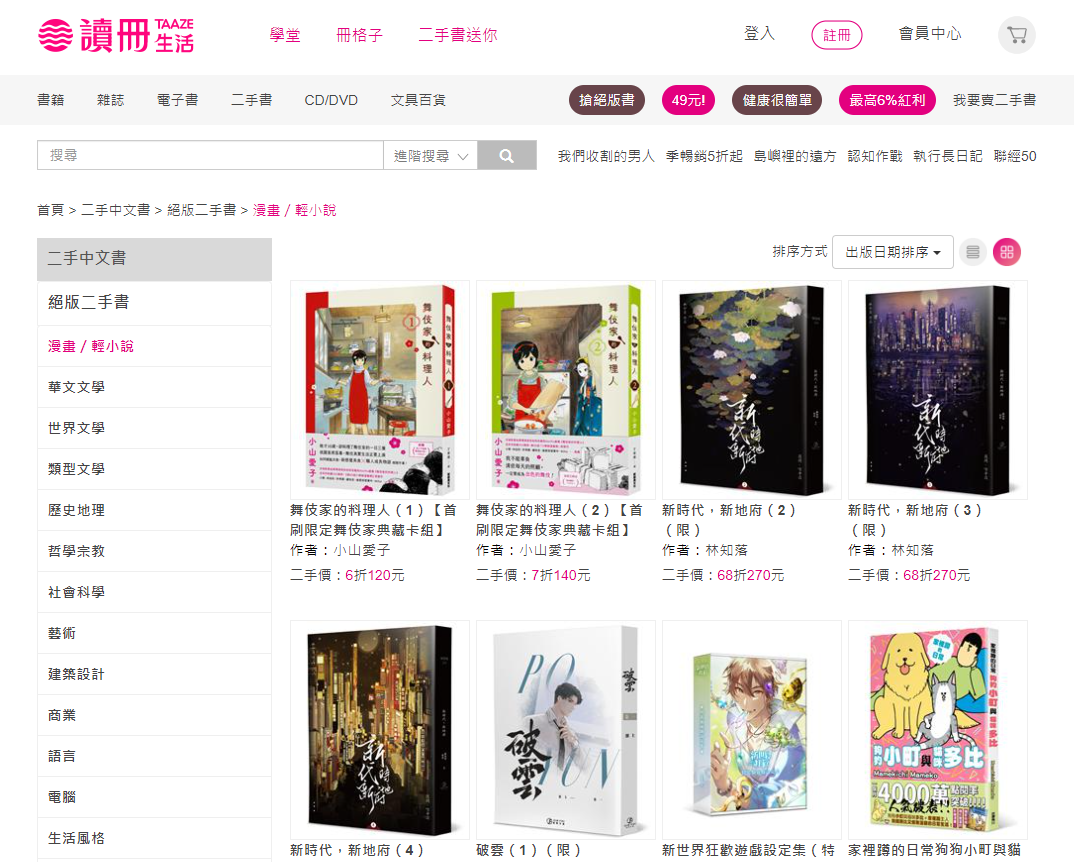Click the pink 49元! badge
Image resolution: width=1074 pixels, height=862 pixels.
(688, 100)
